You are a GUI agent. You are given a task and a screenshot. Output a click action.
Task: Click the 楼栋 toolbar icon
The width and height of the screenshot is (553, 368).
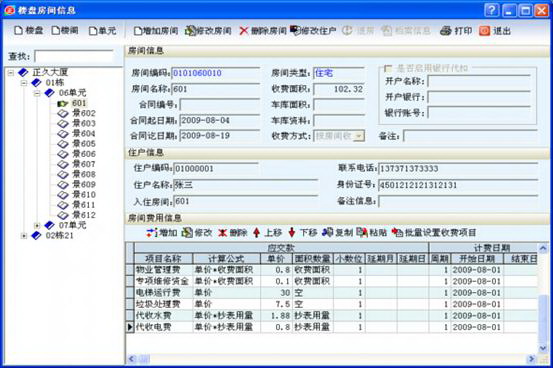(x=56, y=31)
